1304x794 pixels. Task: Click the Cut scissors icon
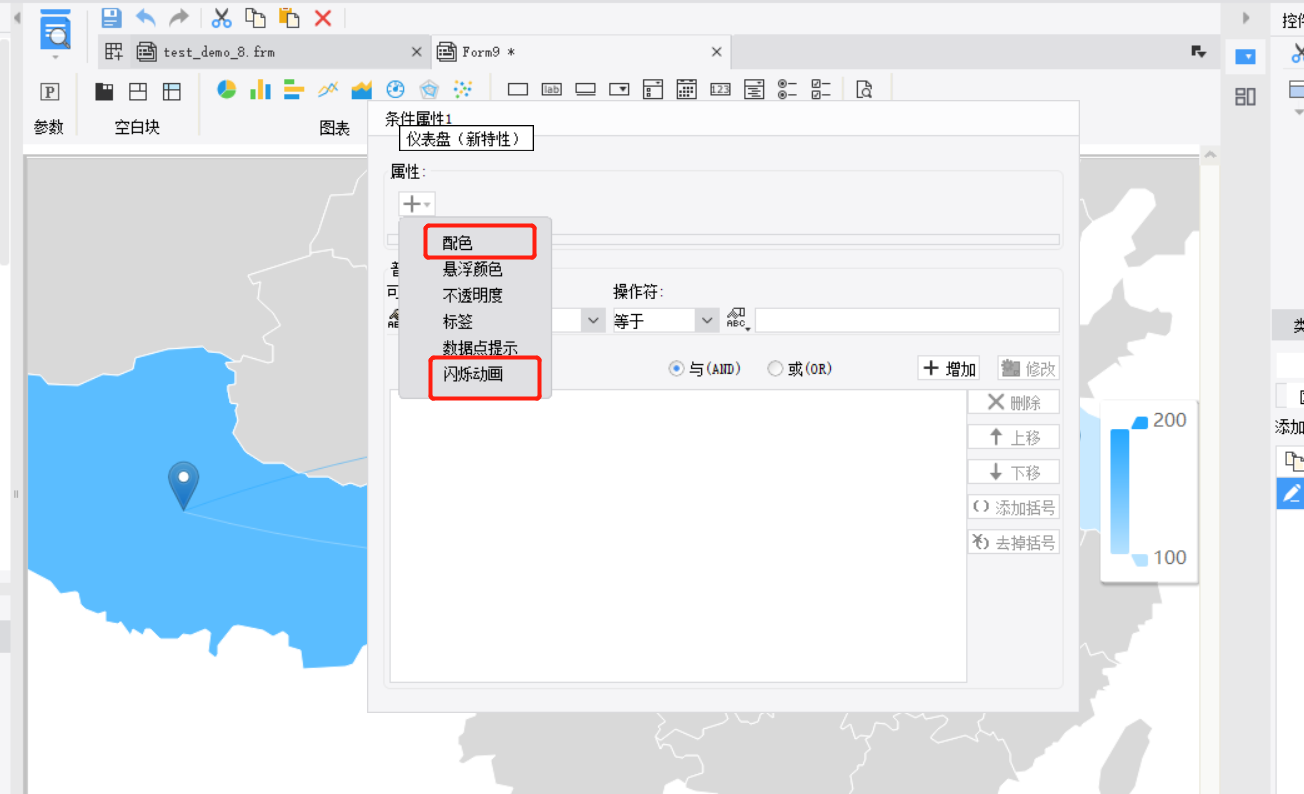[222, 18]
